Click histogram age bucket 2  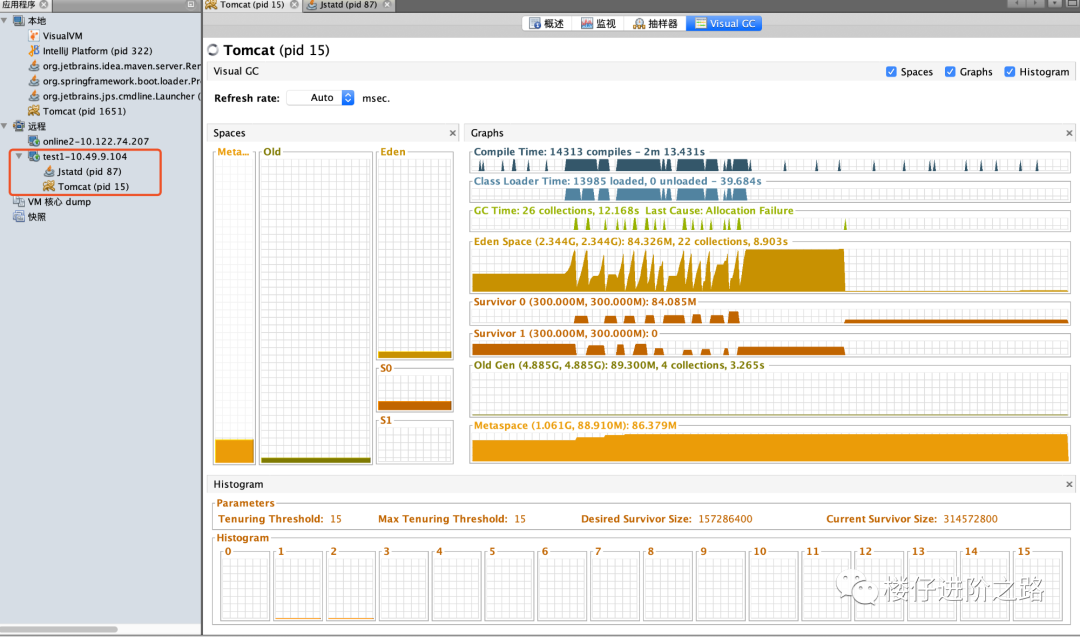pos(351,586)
